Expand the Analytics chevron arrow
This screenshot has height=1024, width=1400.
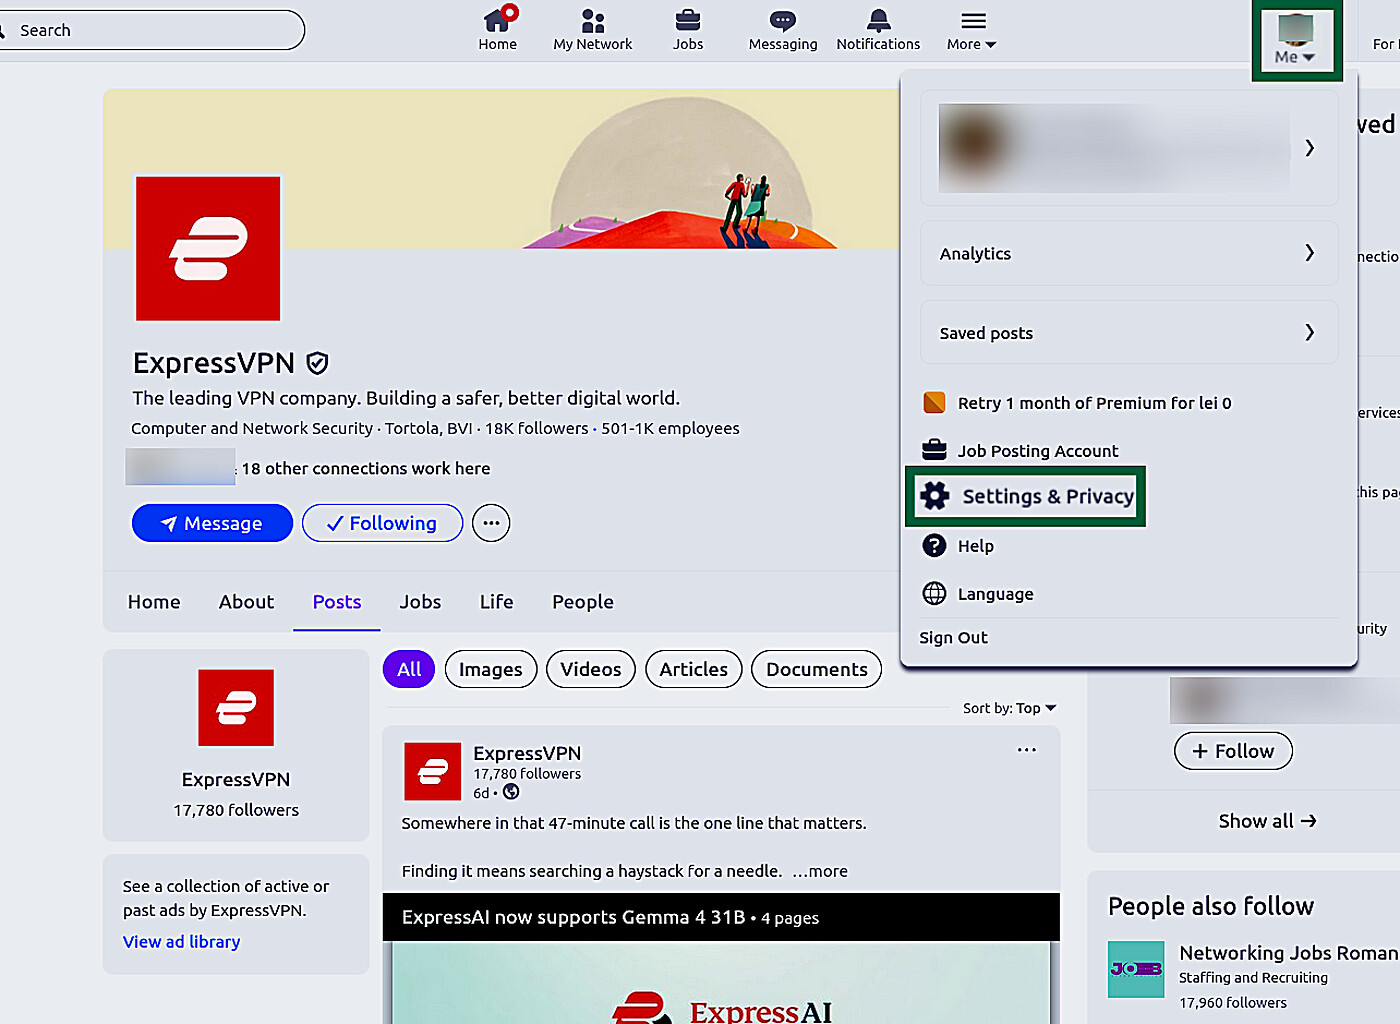pyautogui.click(x=1309, y=253)
